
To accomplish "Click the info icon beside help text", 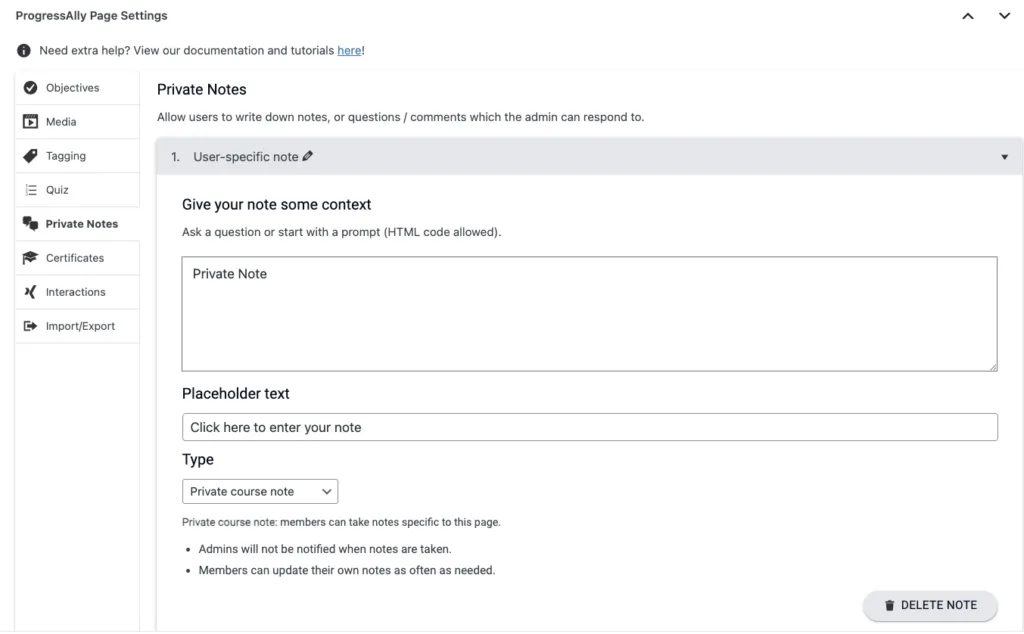I will (x=24, y=51).
